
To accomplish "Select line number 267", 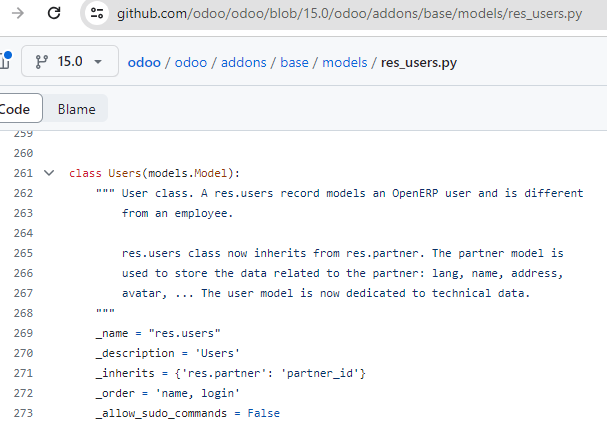I will point(23,293).
